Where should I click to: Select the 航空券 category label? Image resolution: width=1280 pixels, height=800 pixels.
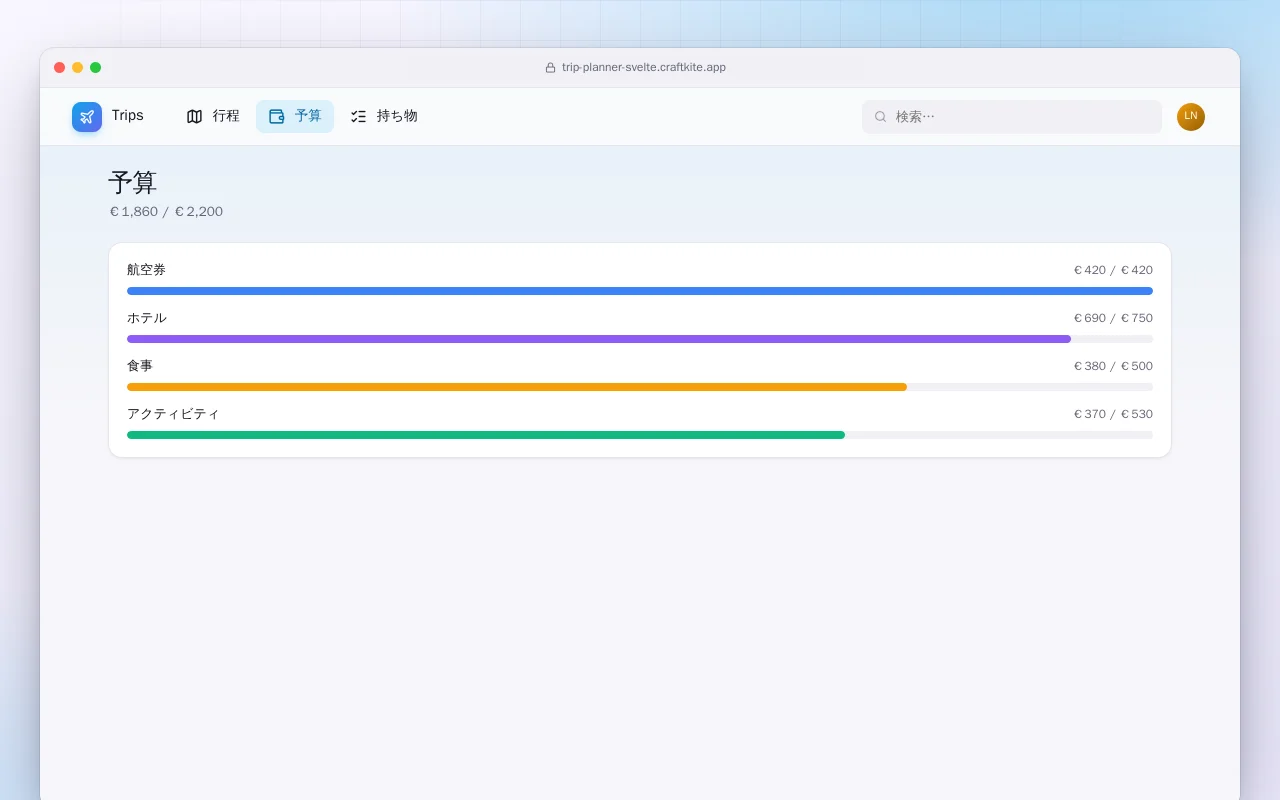point(147,270)
